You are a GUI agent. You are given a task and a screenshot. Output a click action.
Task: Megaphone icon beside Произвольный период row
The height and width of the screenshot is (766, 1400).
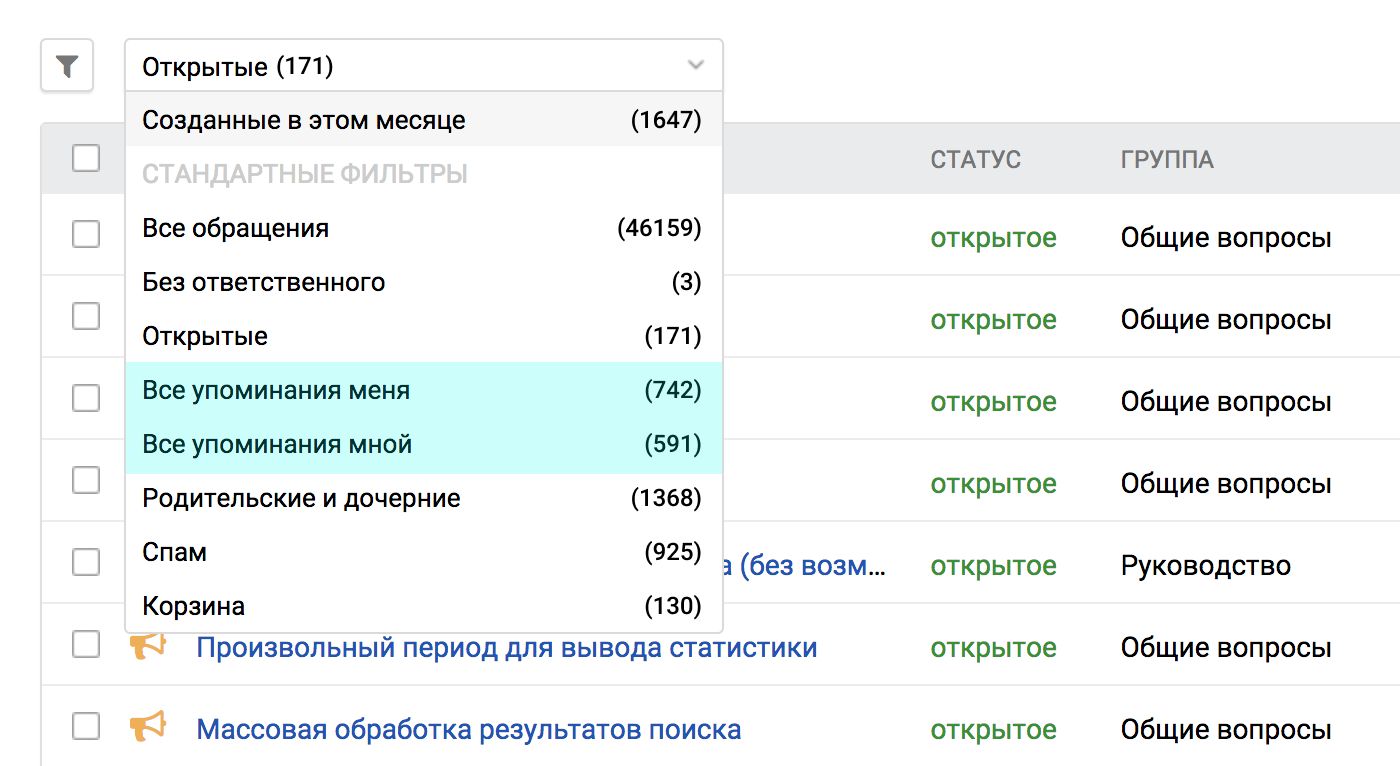tap(147, 647)
